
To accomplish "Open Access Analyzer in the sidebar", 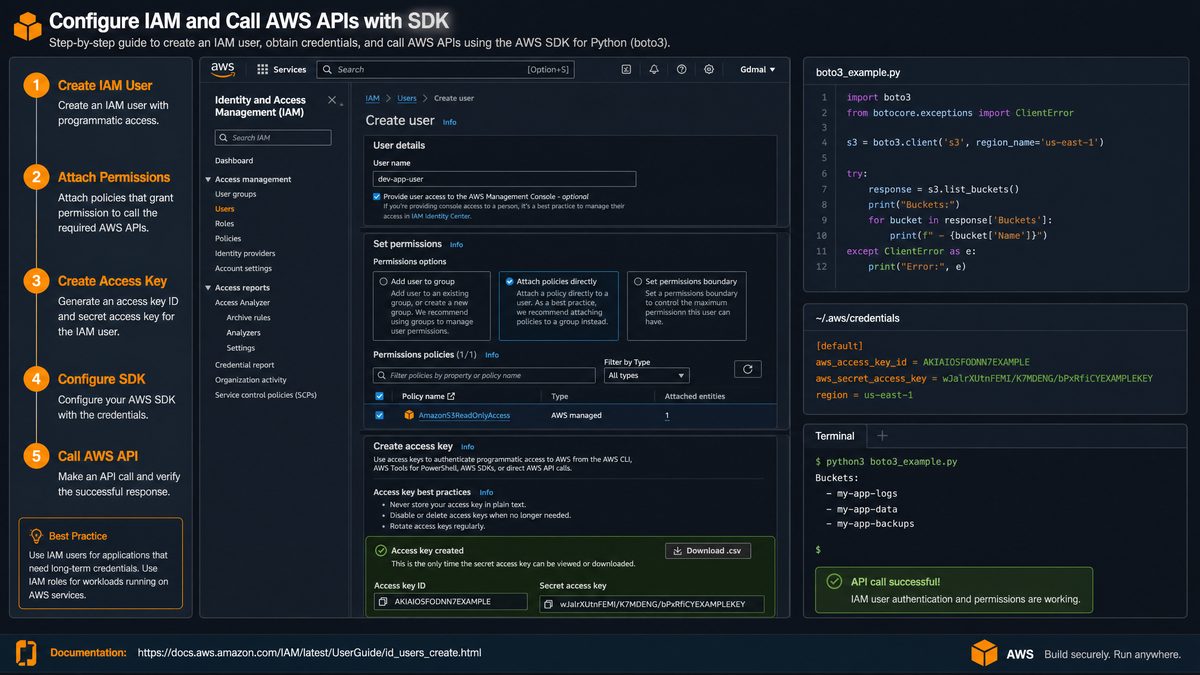I will (243, 303).
